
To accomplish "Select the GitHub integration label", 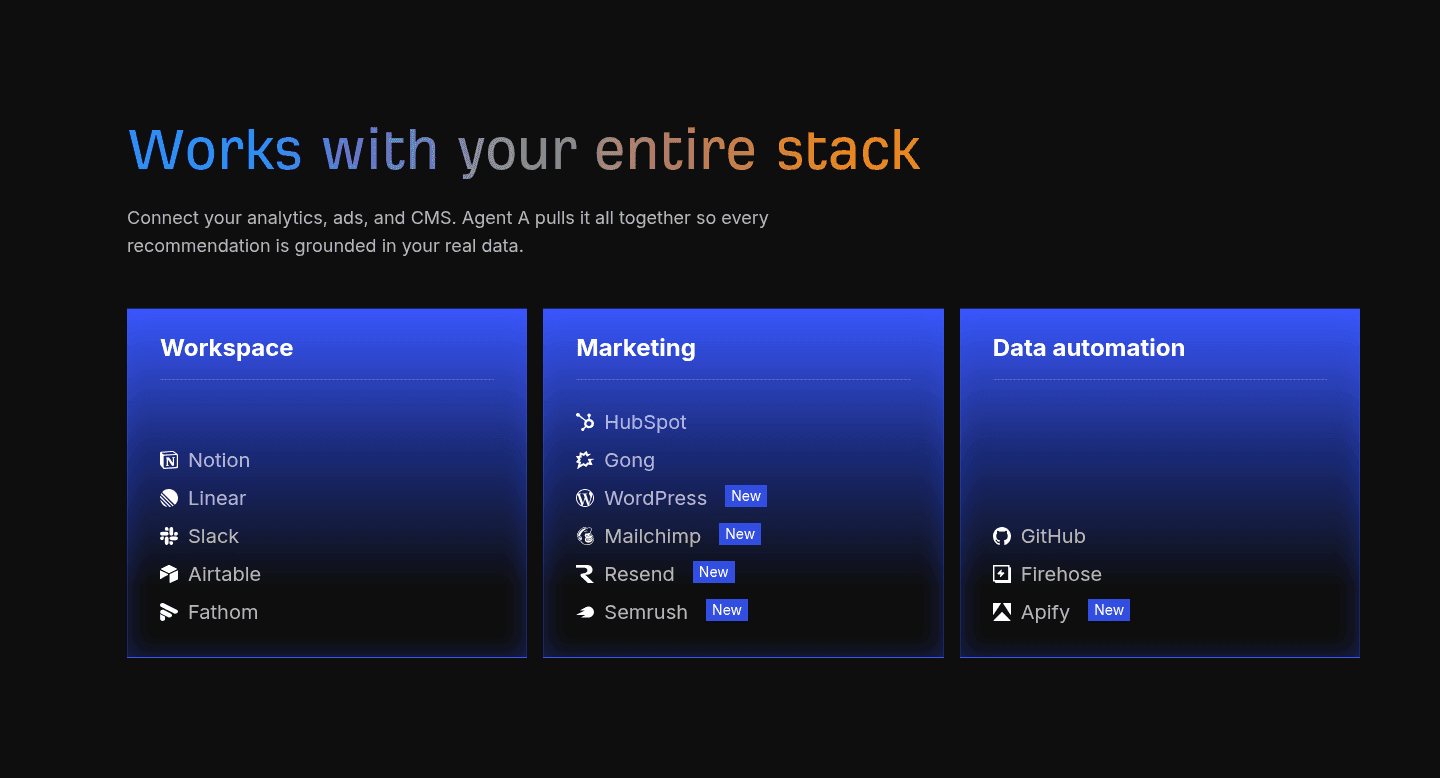I will click(x=1053, y=536).
